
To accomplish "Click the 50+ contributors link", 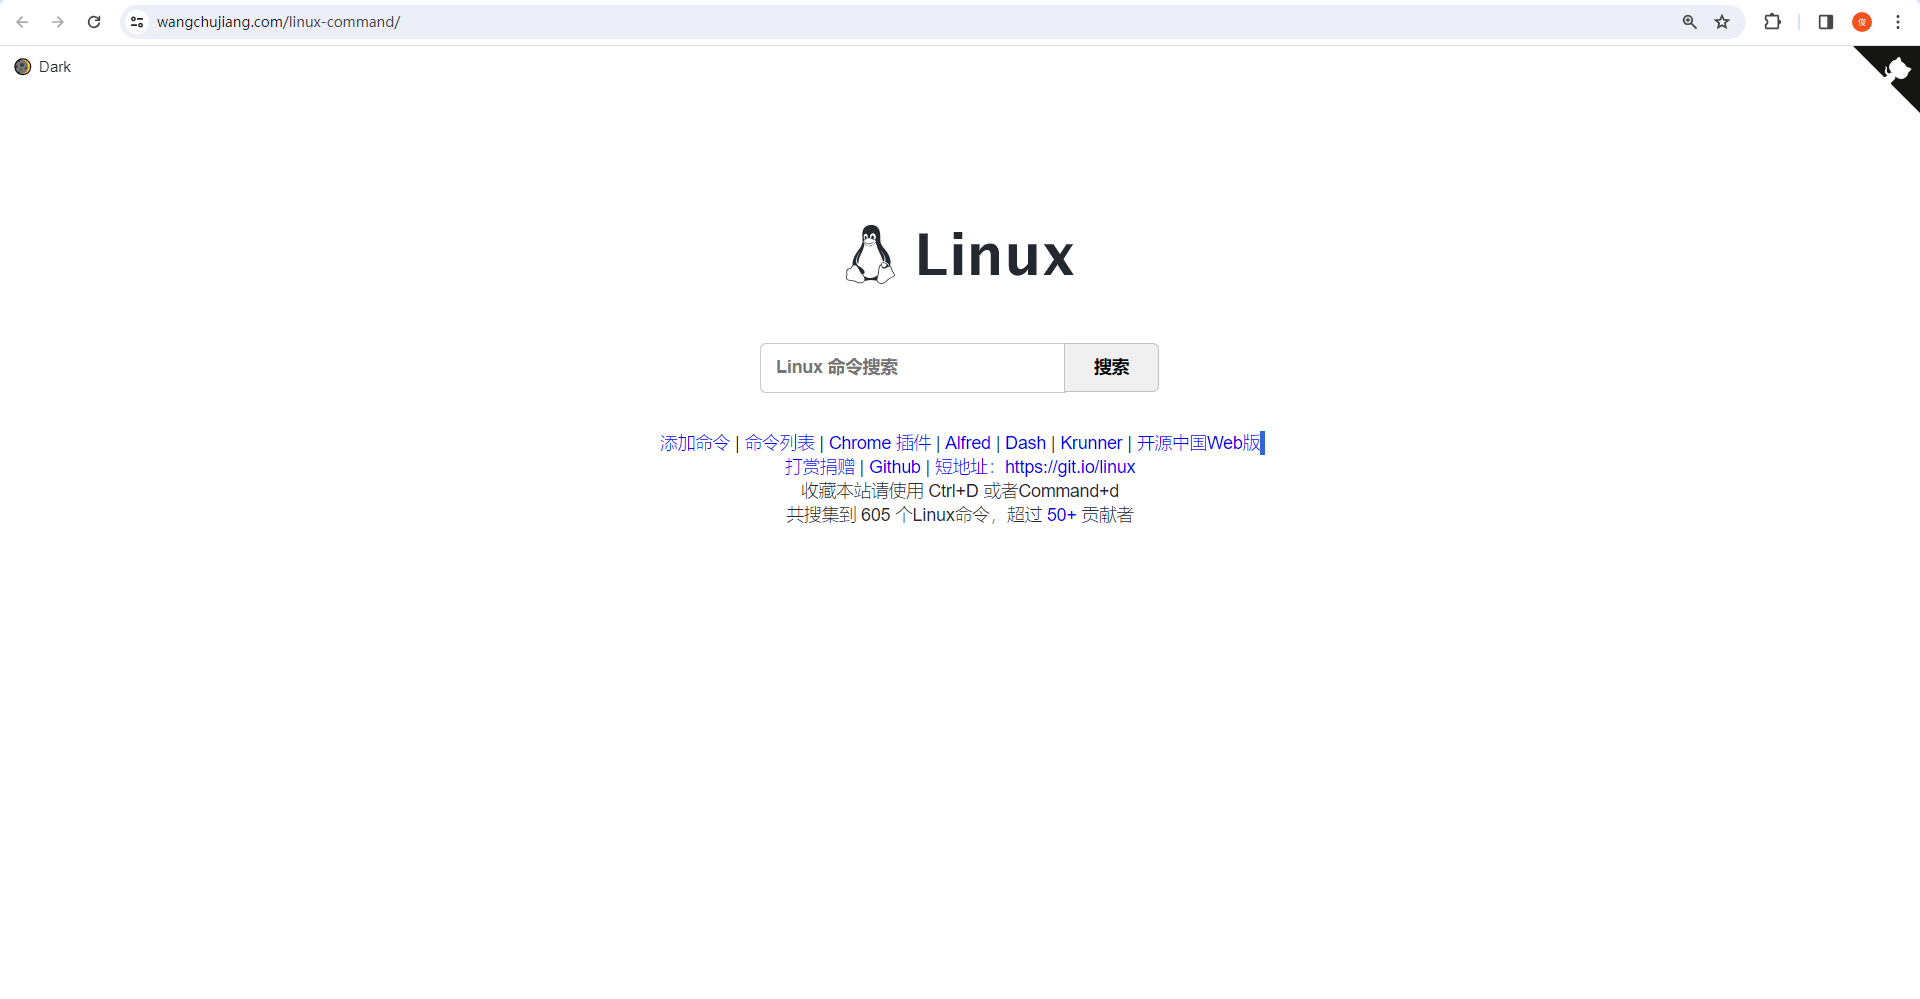I will point(1060,515).
